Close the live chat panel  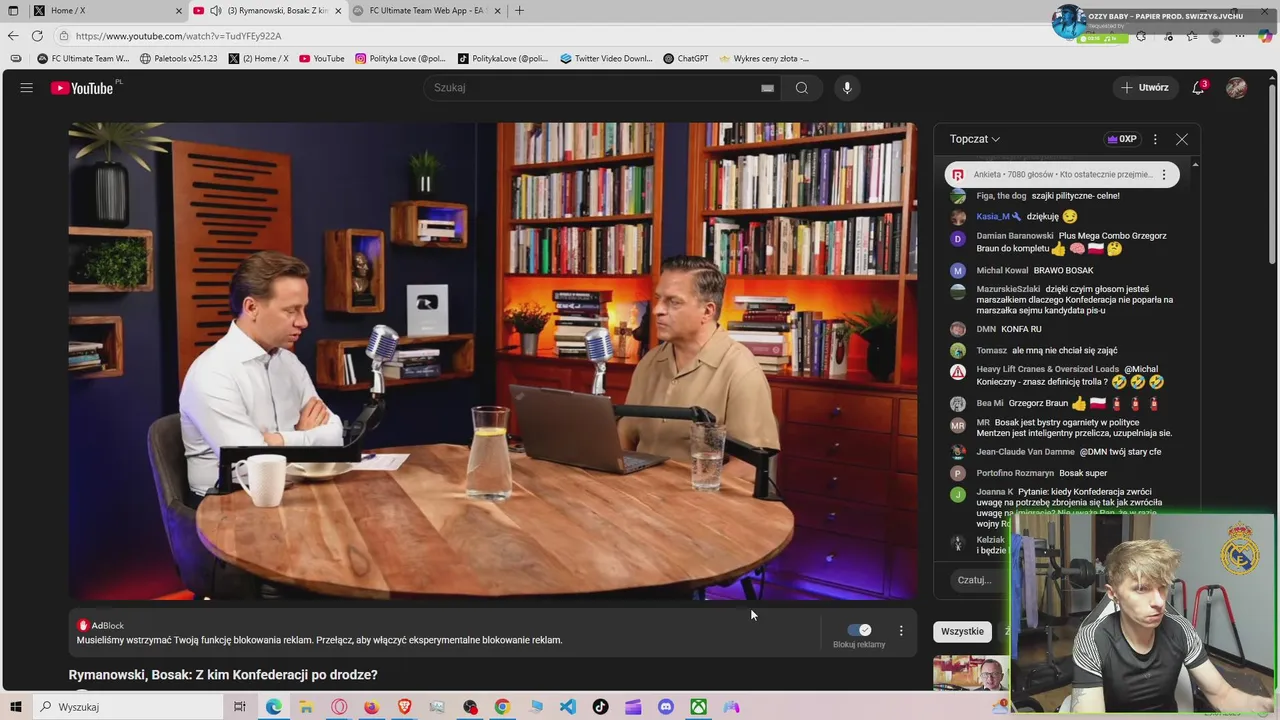pyautogui.click(x=1182, y=139)
